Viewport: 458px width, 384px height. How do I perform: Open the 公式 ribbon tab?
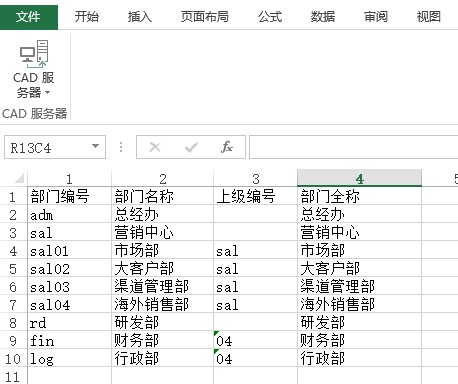coord(270,16)
